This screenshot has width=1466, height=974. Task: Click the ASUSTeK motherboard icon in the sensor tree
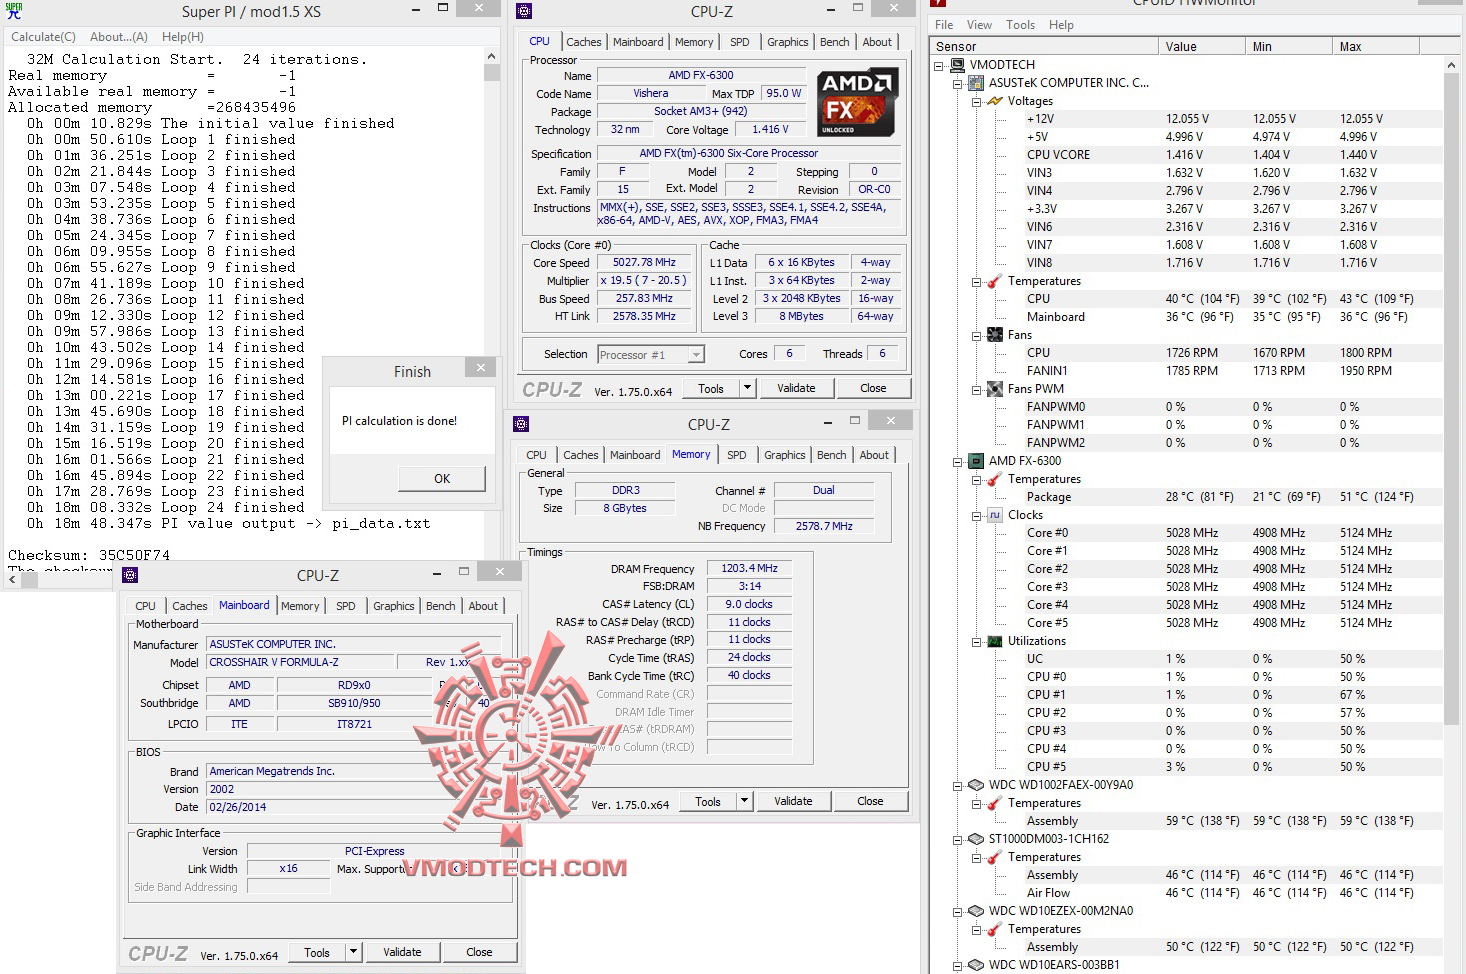tap(978, 83)
